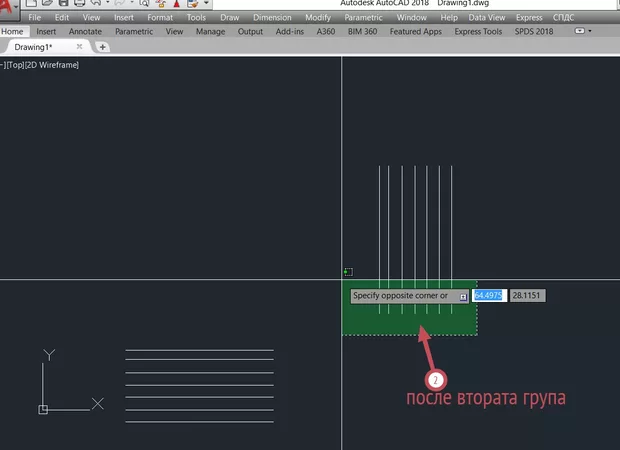The width and height of the screenshot is (620, 450).
Task: Close the Drawing1* file tab
Action: click(79, 47)
